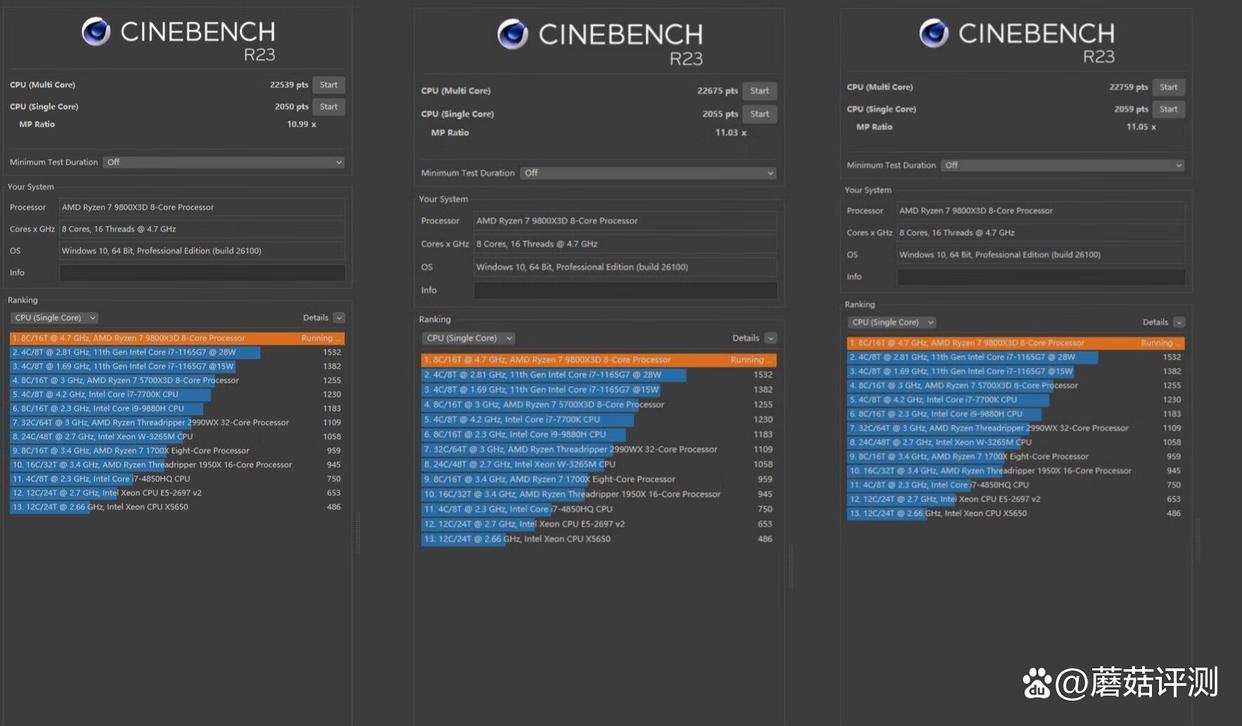Click the Info input field in middle window
1242x726 pixels.
pyautogui.click(x=625, y=290)
